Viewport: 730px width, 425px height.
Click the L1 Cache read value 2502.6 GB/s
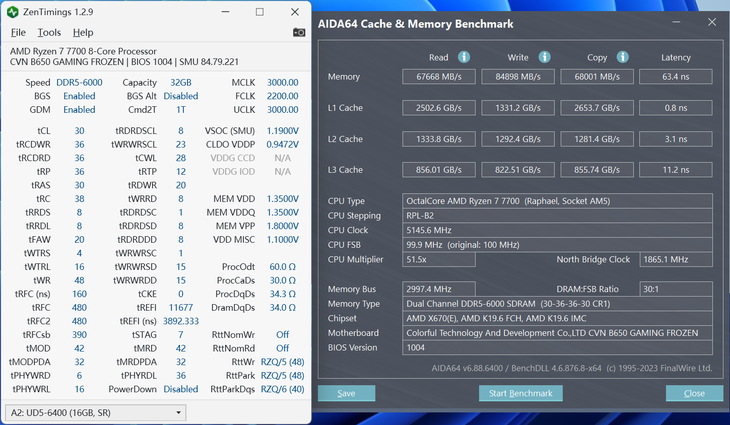439,108
